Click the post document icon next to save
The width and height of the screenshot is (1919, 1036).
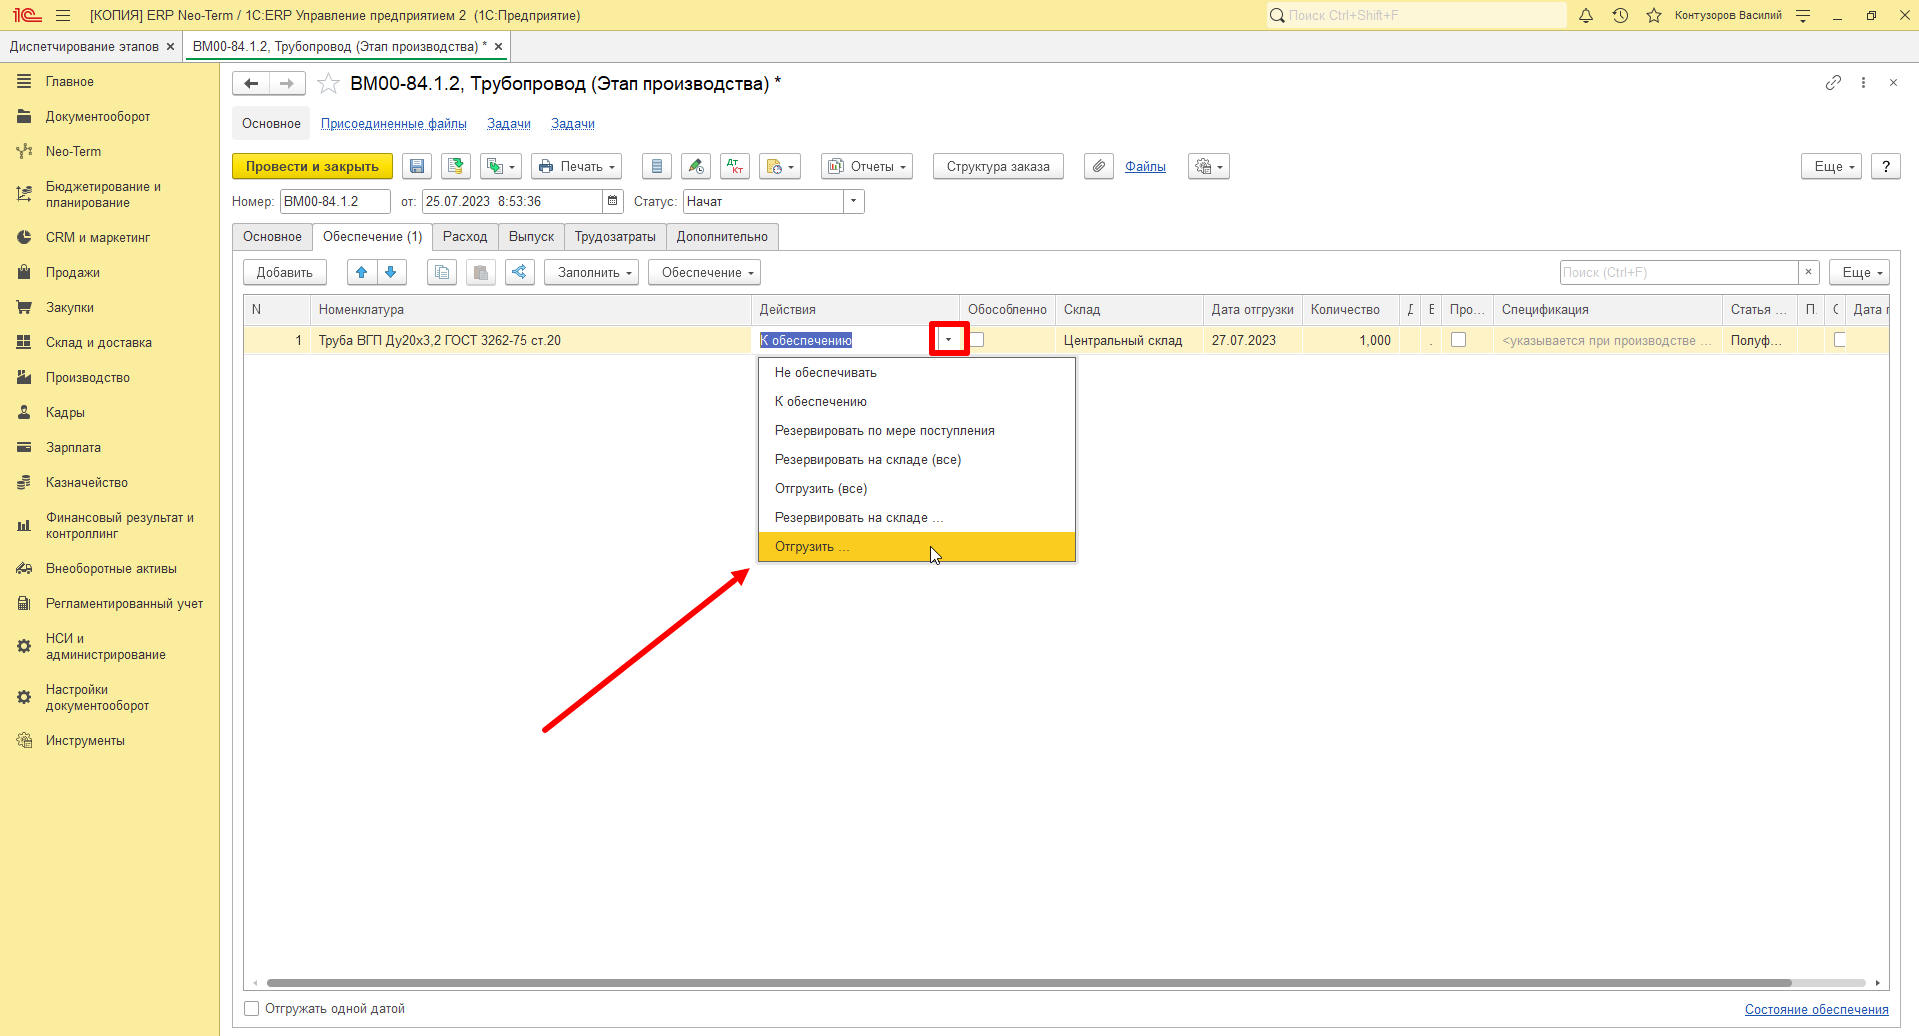[x=456, y=166]
